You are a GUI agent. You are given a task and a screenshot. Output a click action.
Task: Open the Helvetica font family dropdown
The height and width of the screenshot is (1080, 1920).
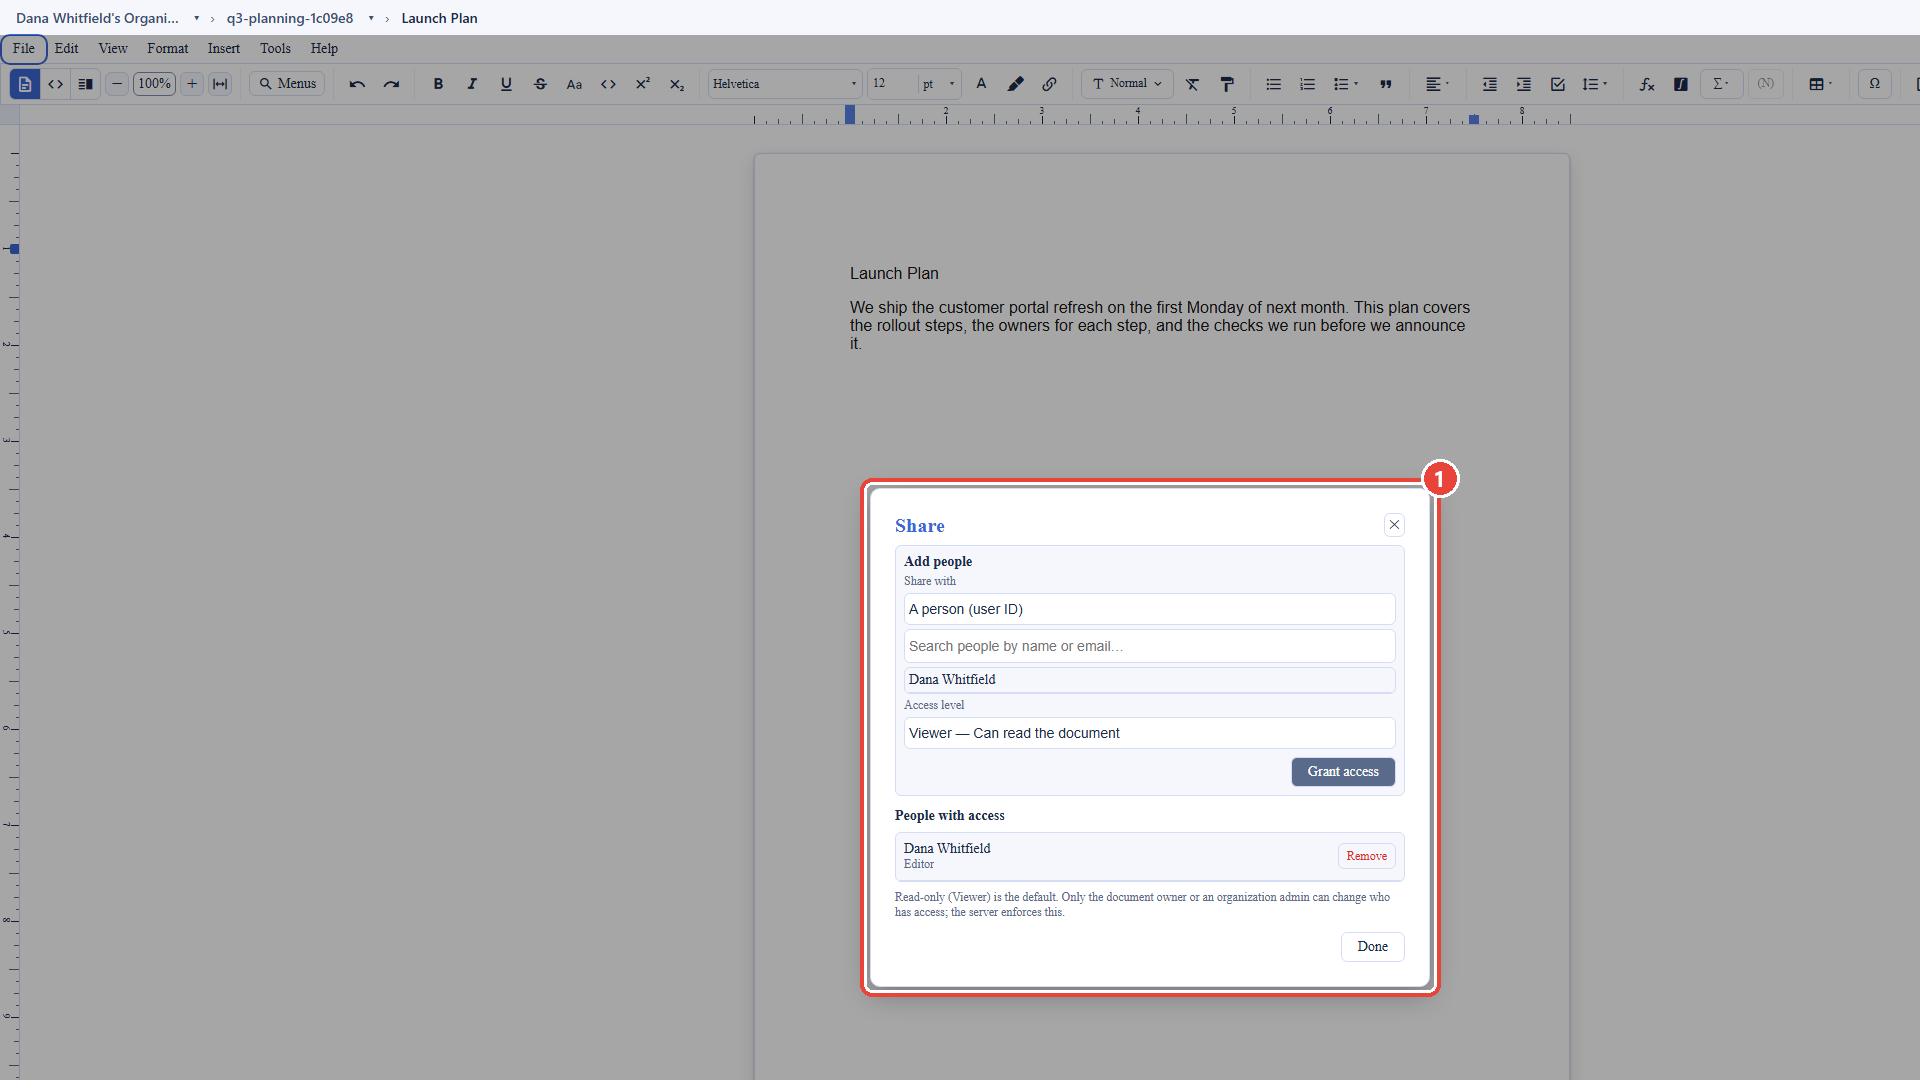[785, 84]
